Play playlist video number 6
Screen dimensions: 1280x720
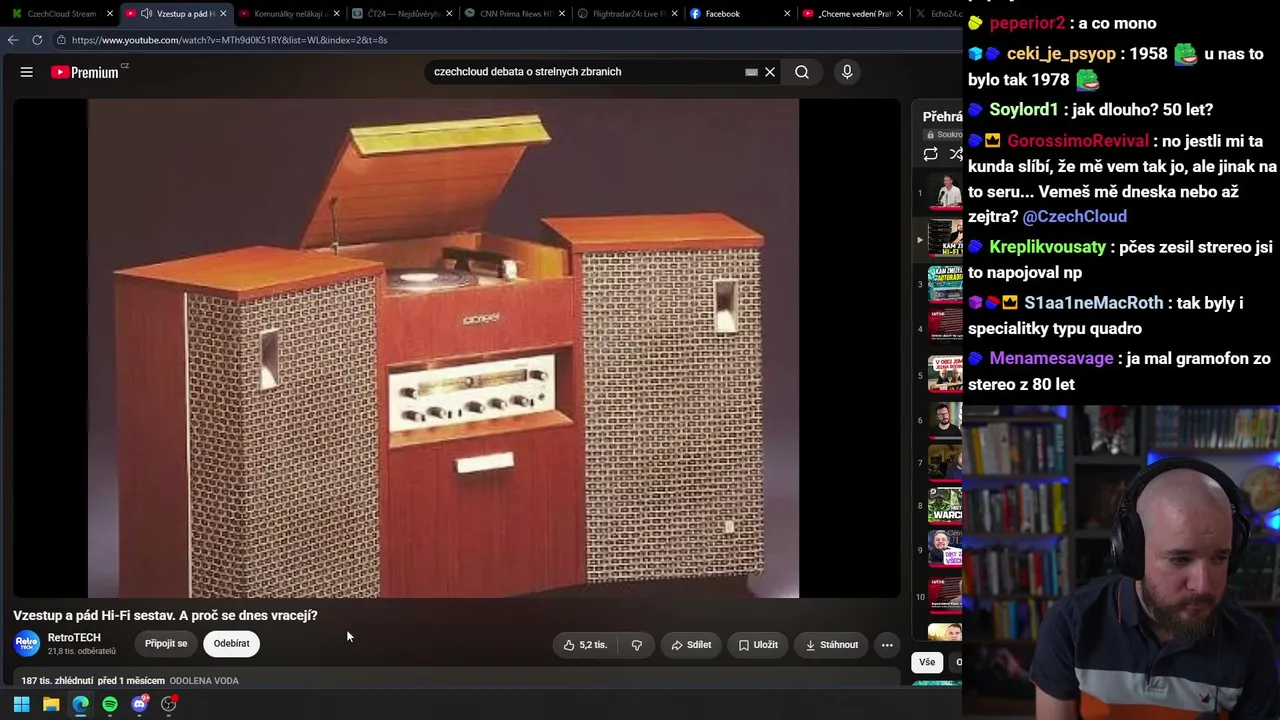click(x=945, y=420)
